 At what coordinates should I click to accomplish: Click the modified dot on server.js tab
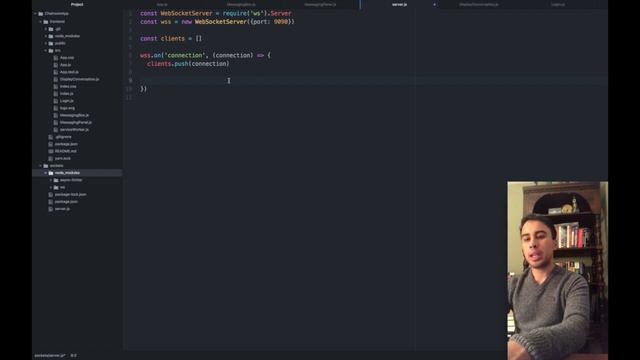[x=434, y=4]
